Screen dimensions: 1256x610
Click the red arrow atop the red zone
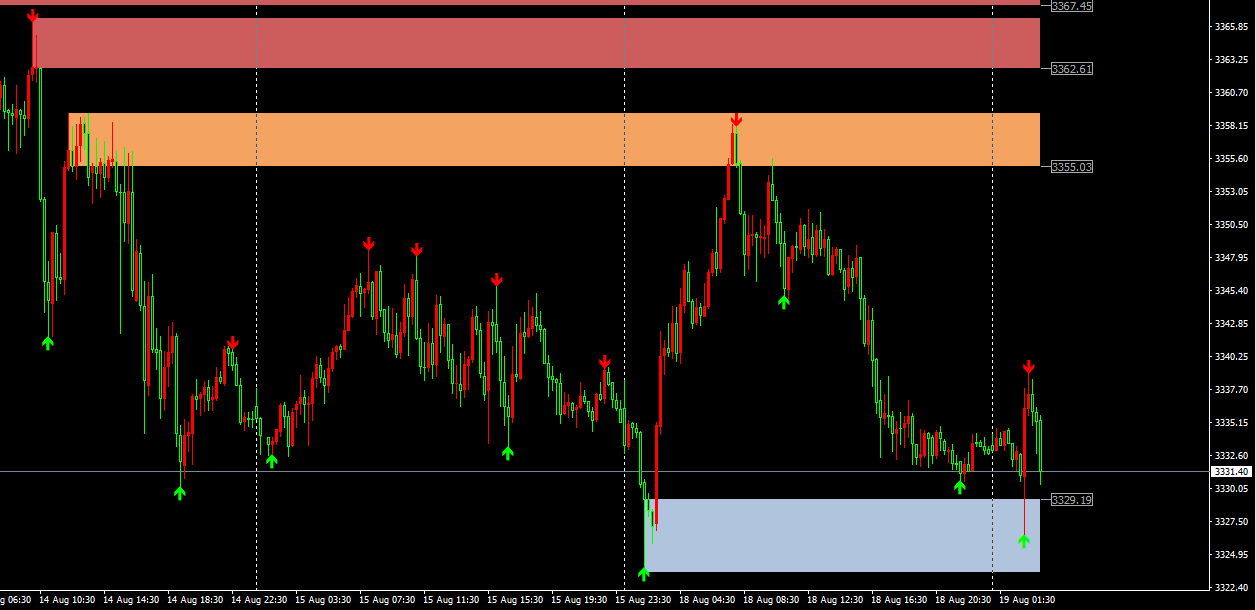click(33, 16)
